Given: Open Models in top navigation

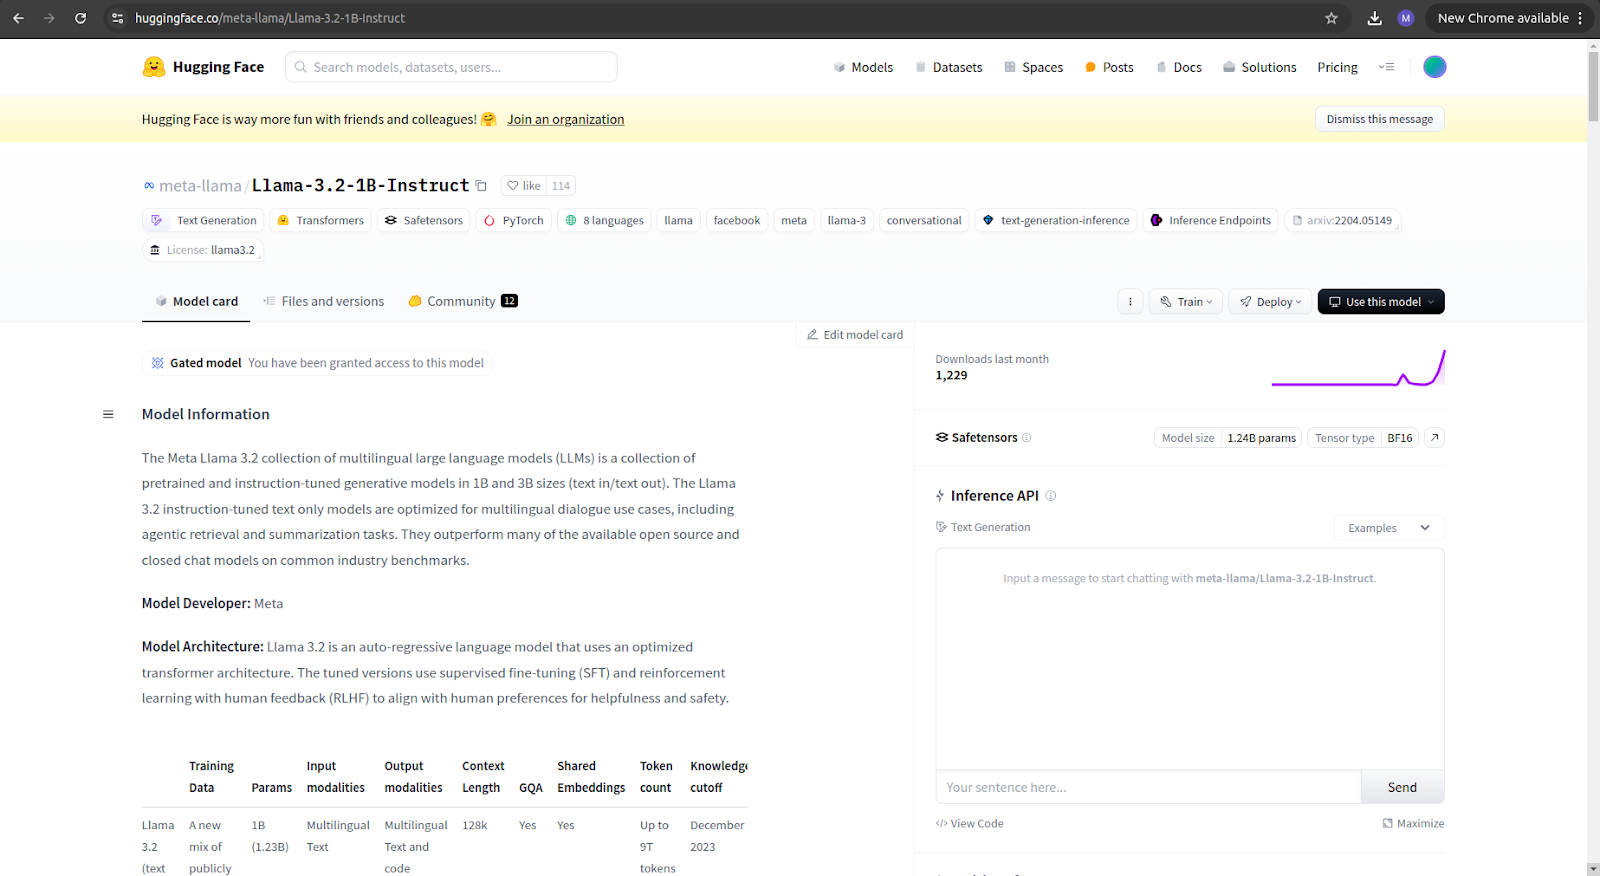Looking at the screenshot, I should tap(863, 67).
